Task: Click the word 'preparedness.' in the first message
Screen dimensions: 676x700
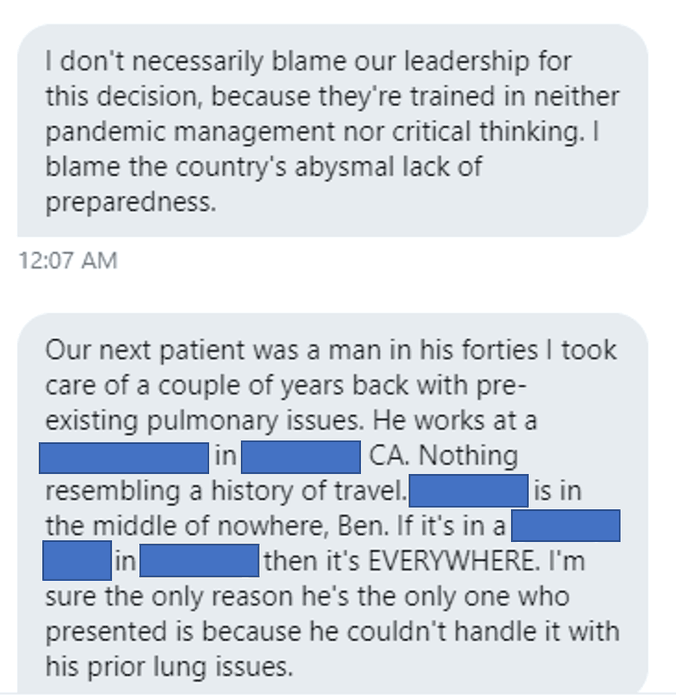Action: [131, 203]
